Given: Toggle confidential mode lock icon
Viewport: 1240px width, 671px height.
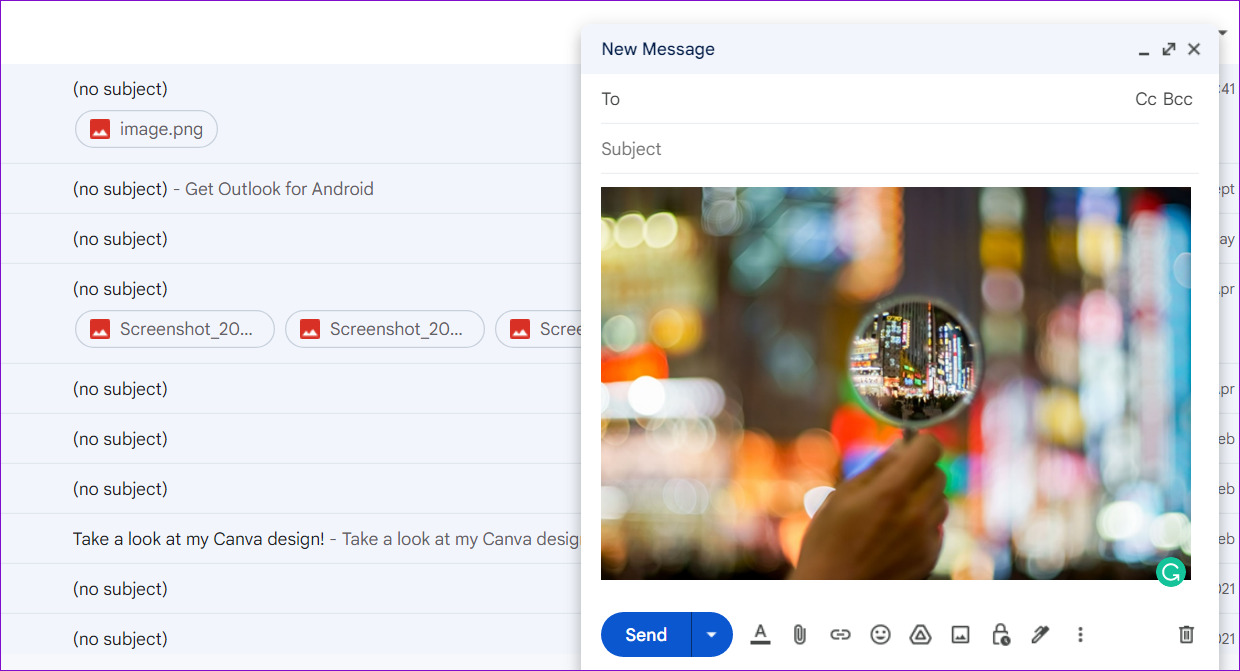Looking at the screenshot, I should pyautogui.click(x=1000, y=634).
